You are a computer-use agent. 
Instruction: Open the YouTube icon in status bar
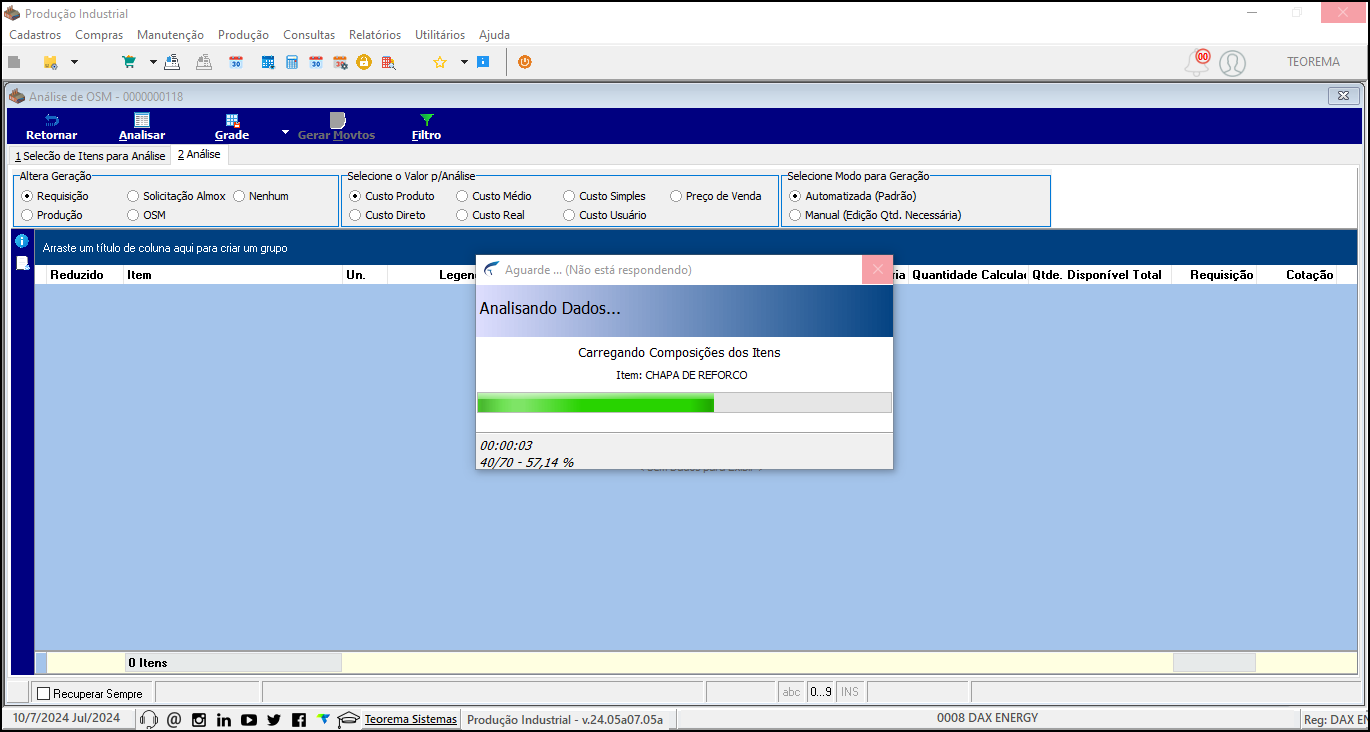(x=249, y=719)
